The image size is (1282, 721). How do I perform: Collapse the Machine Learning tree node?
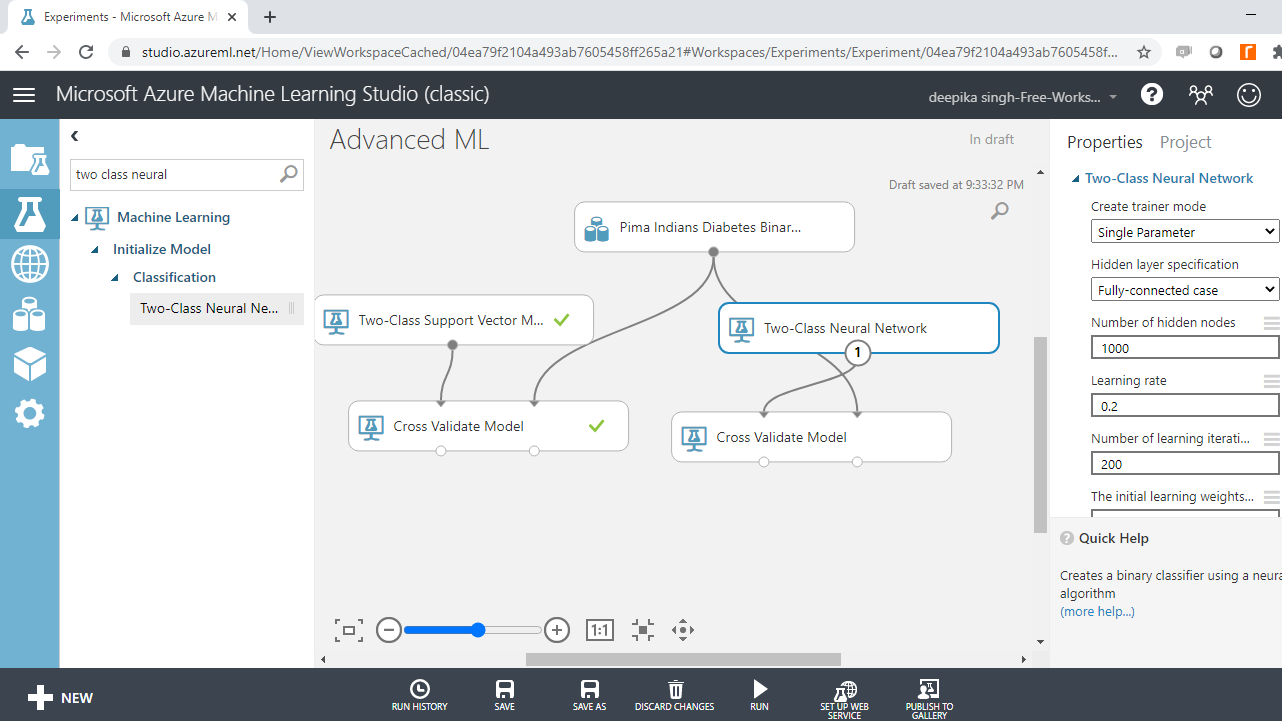point(75,218)
